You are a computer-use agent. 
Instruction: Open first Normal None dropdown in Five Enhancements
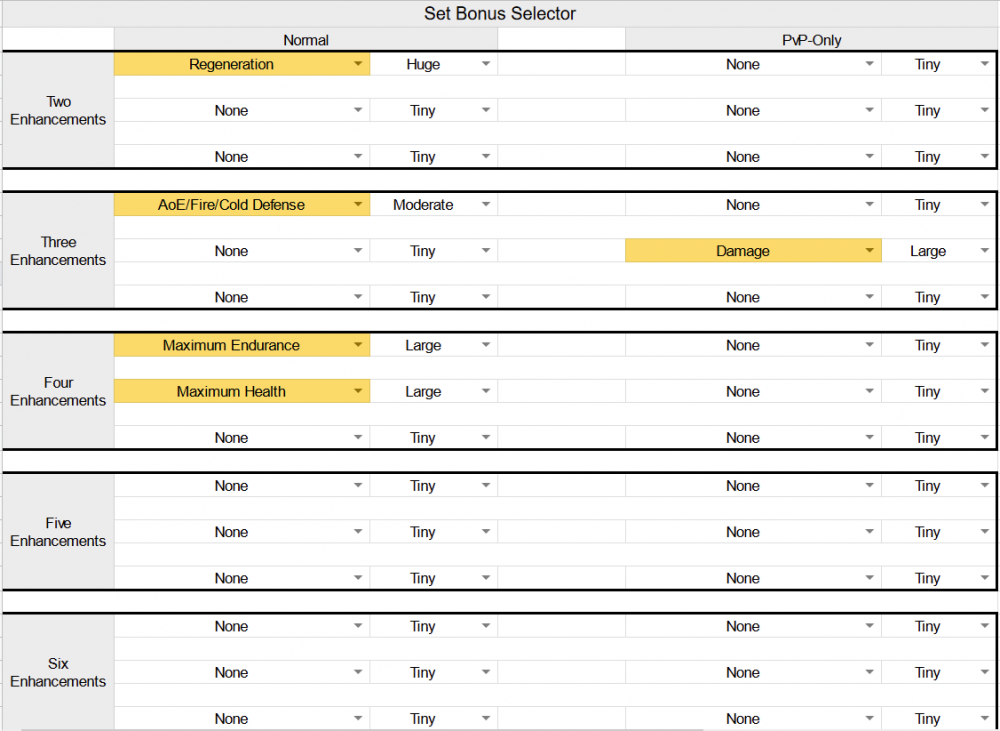point(358,486)
